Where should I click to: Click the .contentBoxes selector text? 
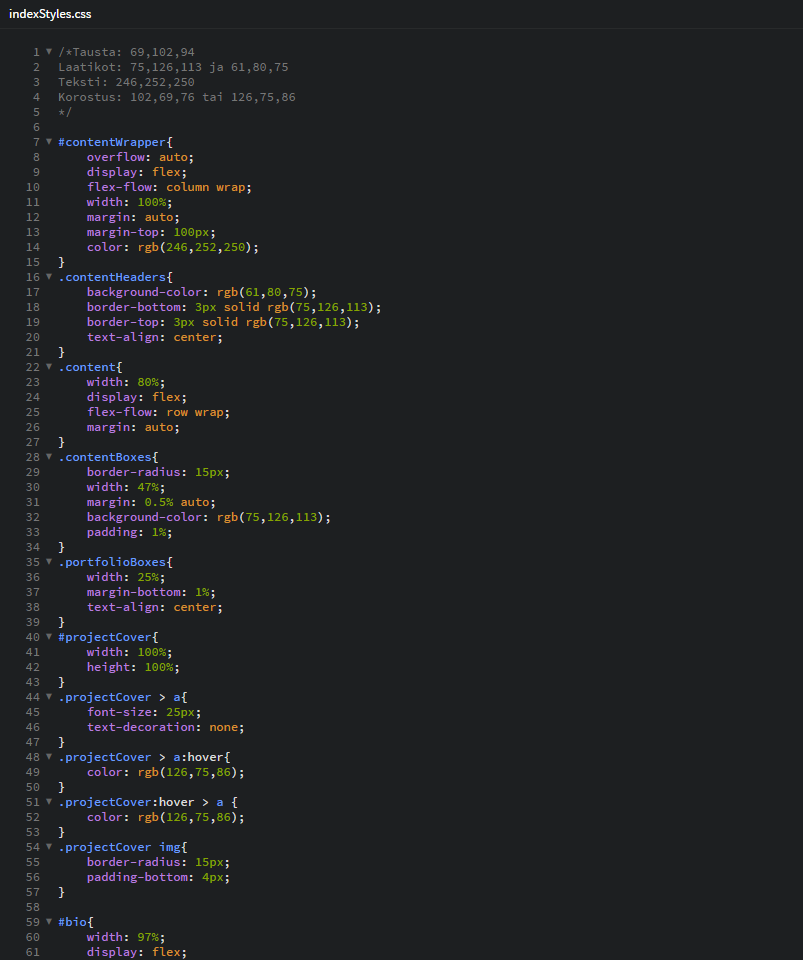(x=105, y=457)
